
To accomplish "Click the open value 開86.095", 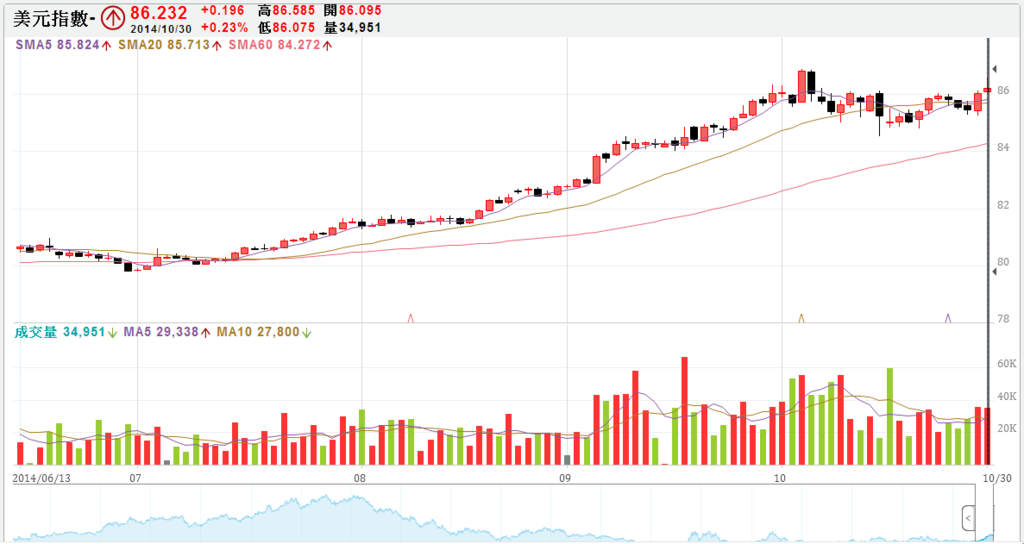I will [x=353, y=10].
